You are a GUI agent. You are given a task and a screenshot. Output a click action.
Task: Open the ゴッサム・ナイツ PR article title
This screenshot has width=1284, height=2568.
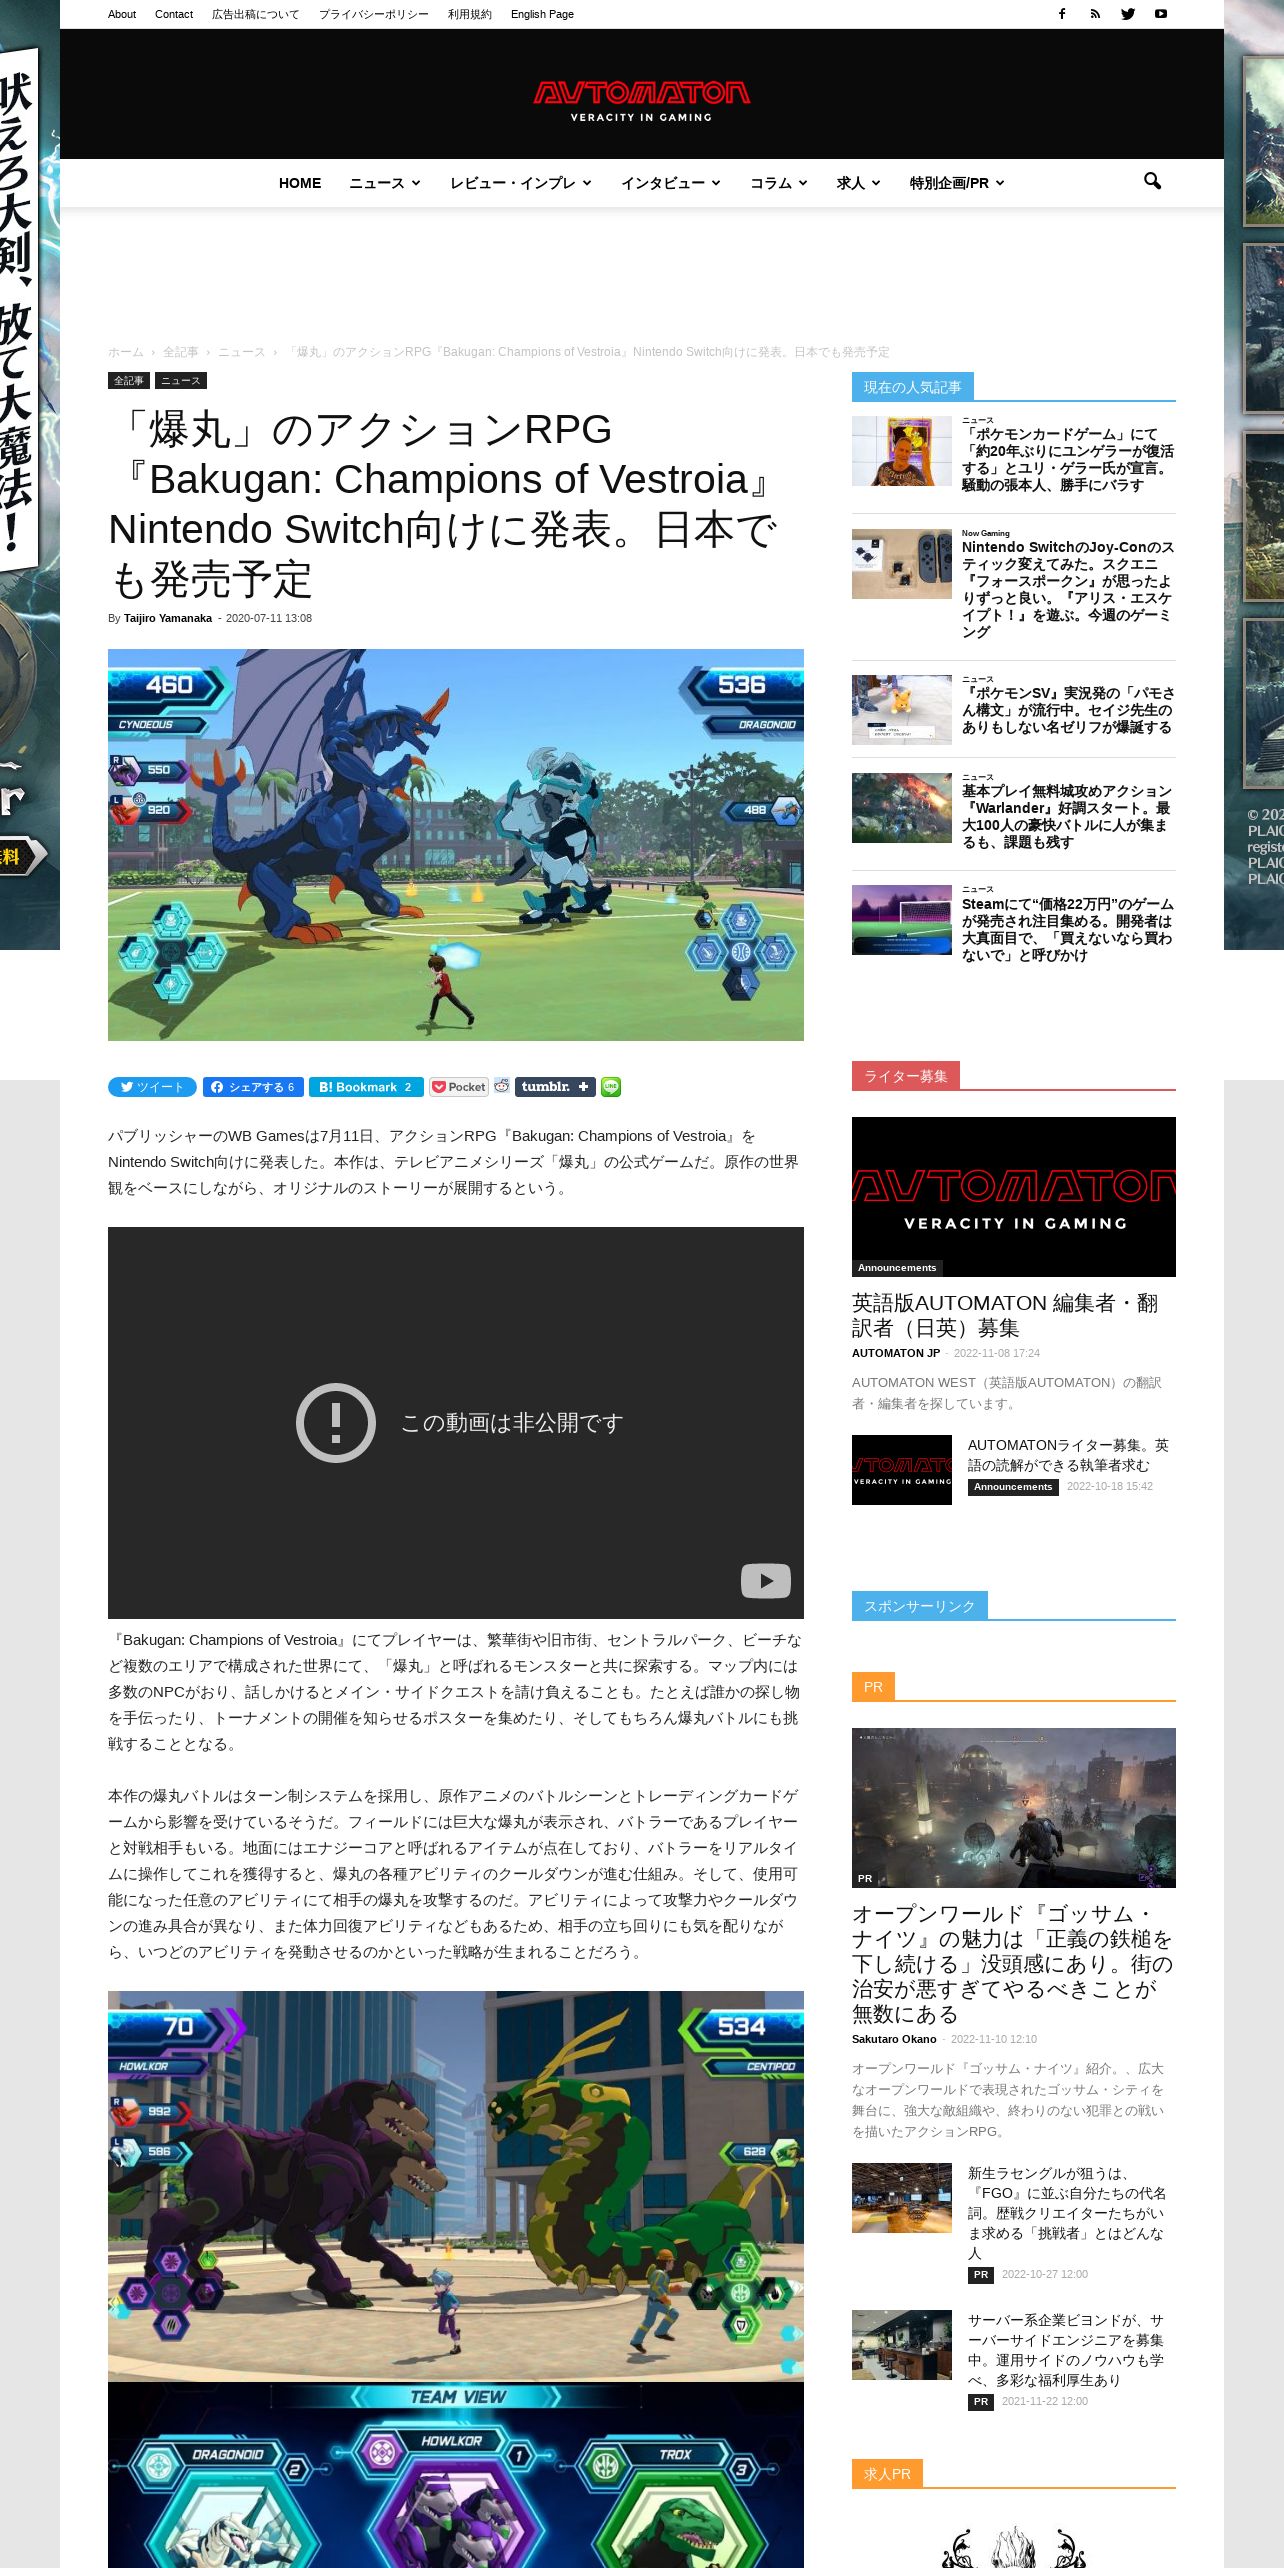1012,1963
